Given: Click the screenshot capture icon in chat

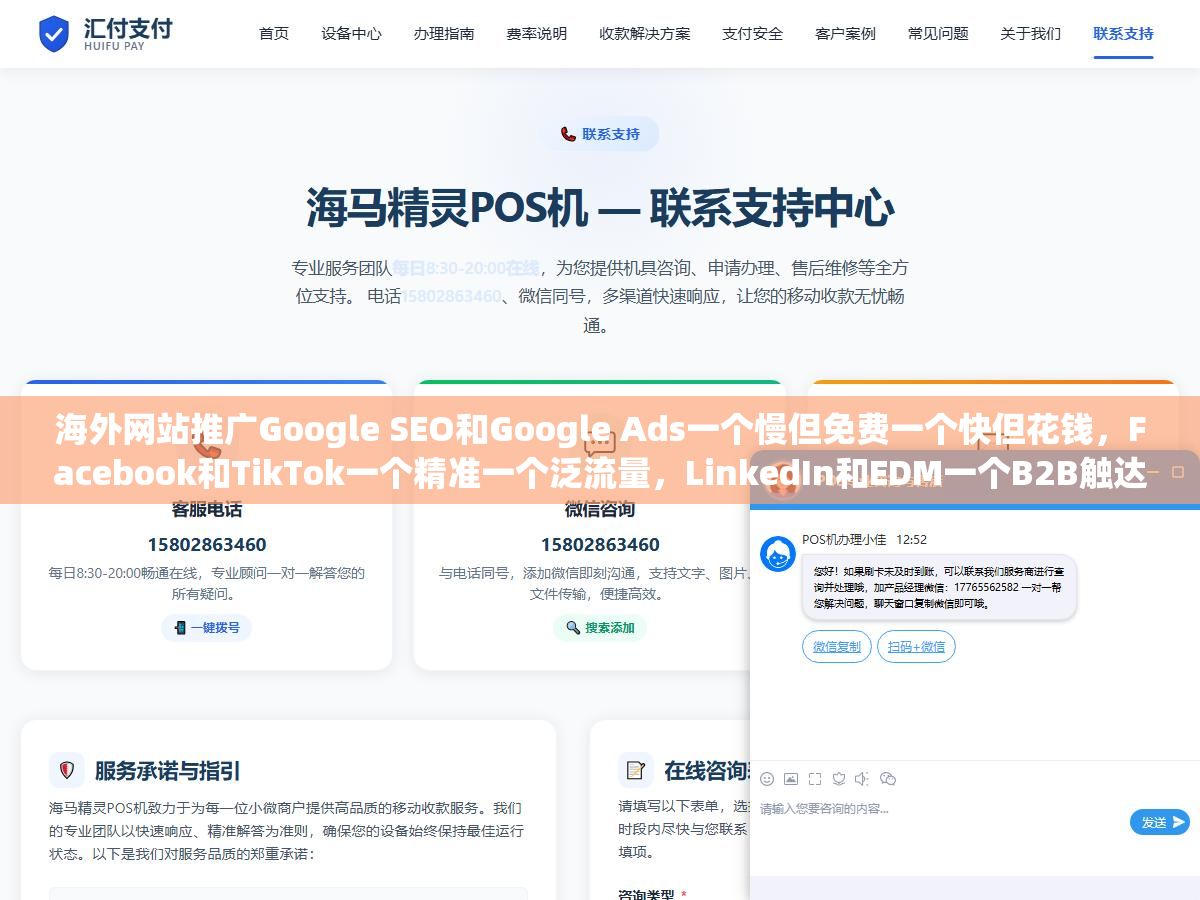Looking at the screenshot, I should [x=815, y=779].
